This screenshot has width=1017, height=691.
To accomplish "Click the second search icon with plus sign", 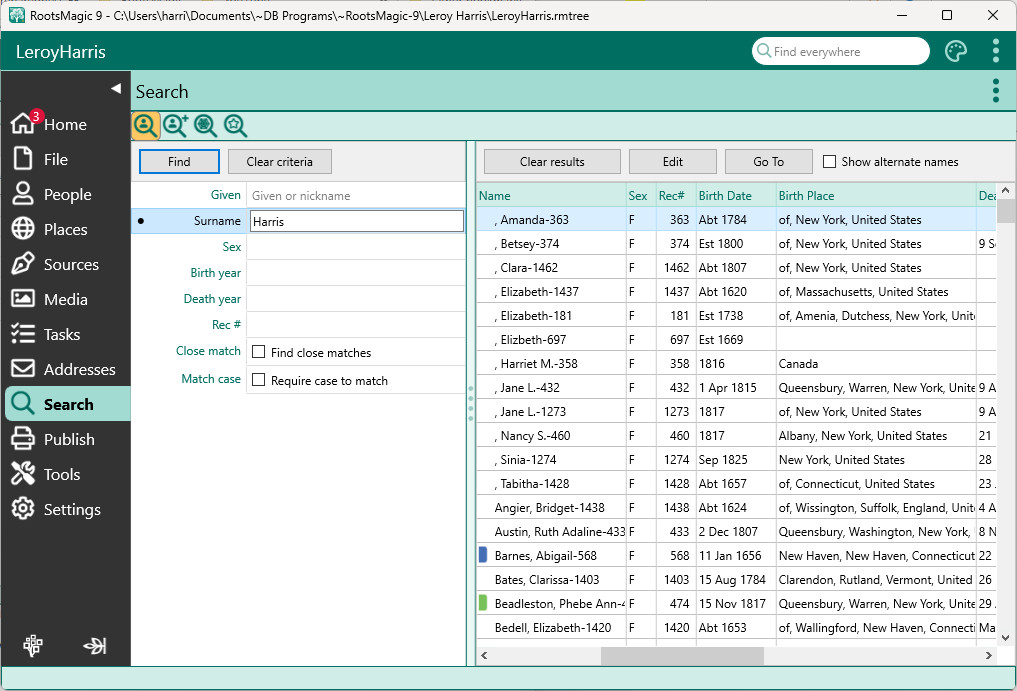I will coord(175,125).
